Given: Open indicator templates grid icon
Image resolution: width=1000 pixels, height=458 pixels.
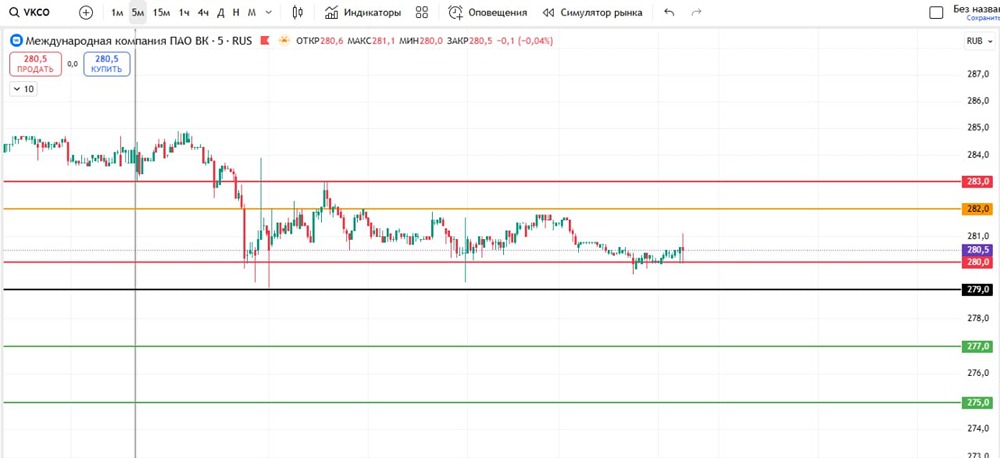Looking at the screenshot, I should (421, 12).
